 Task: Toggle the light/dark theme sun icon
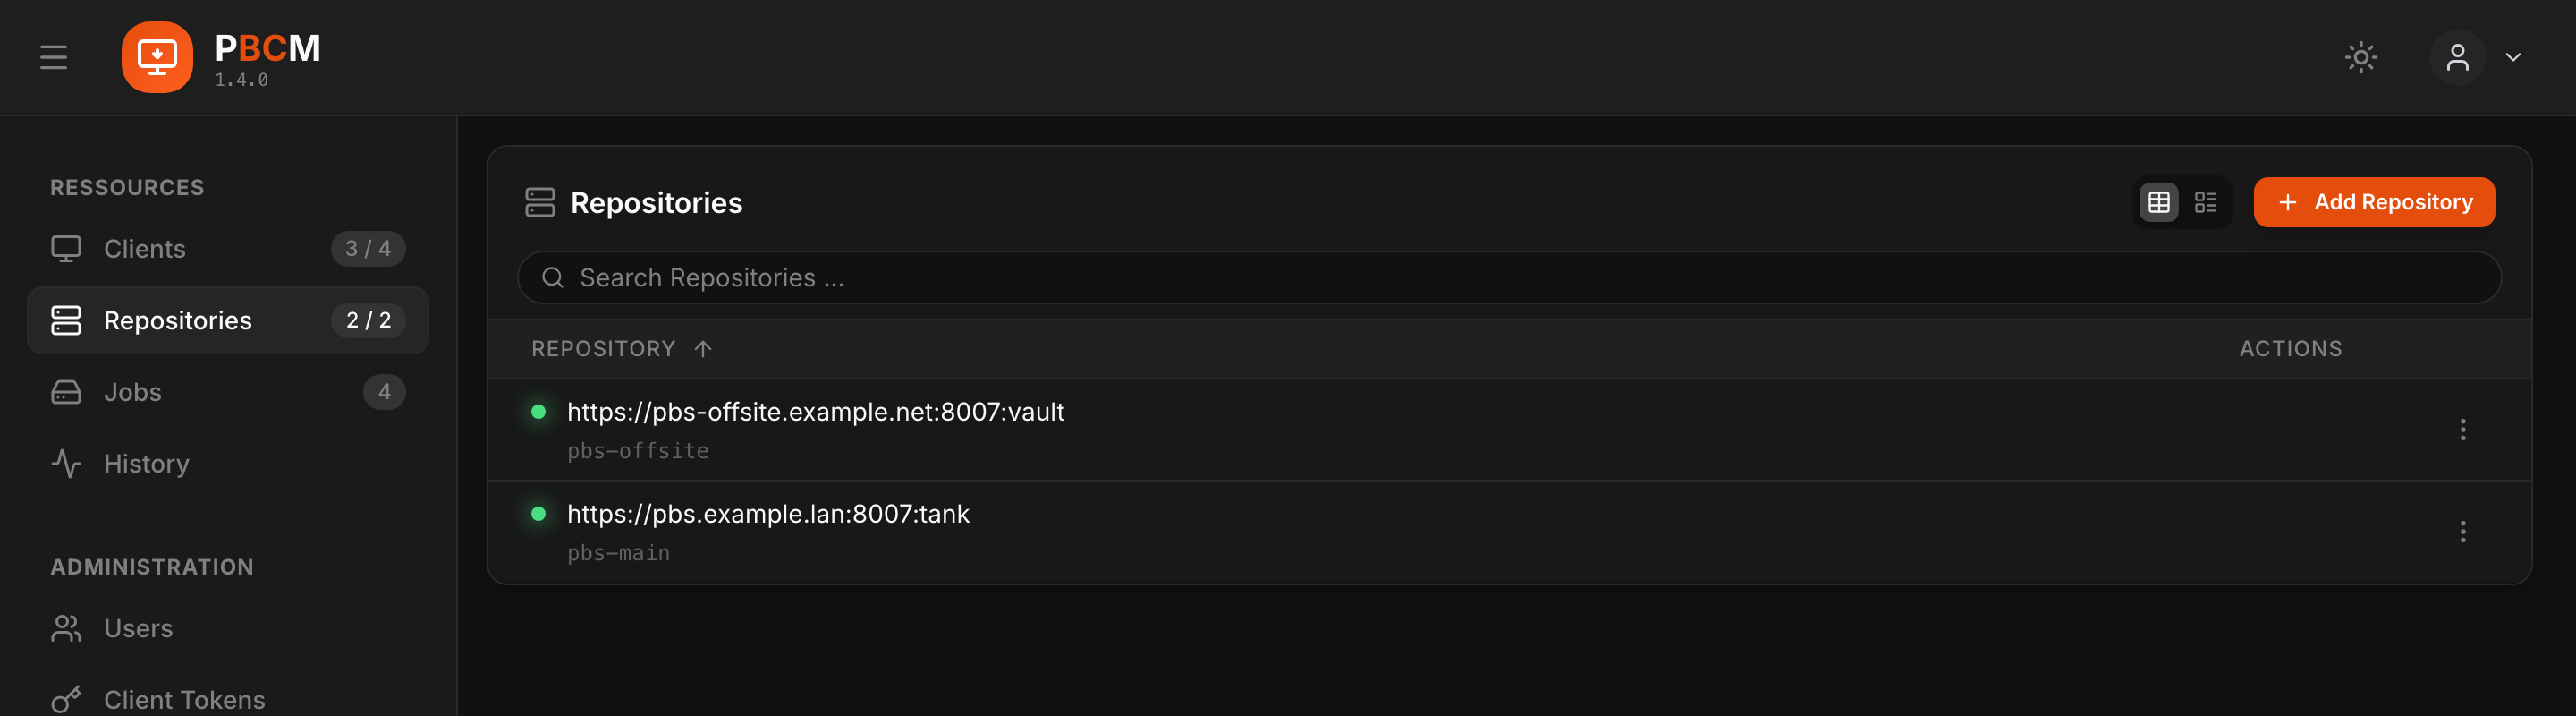click(2361, 57)
